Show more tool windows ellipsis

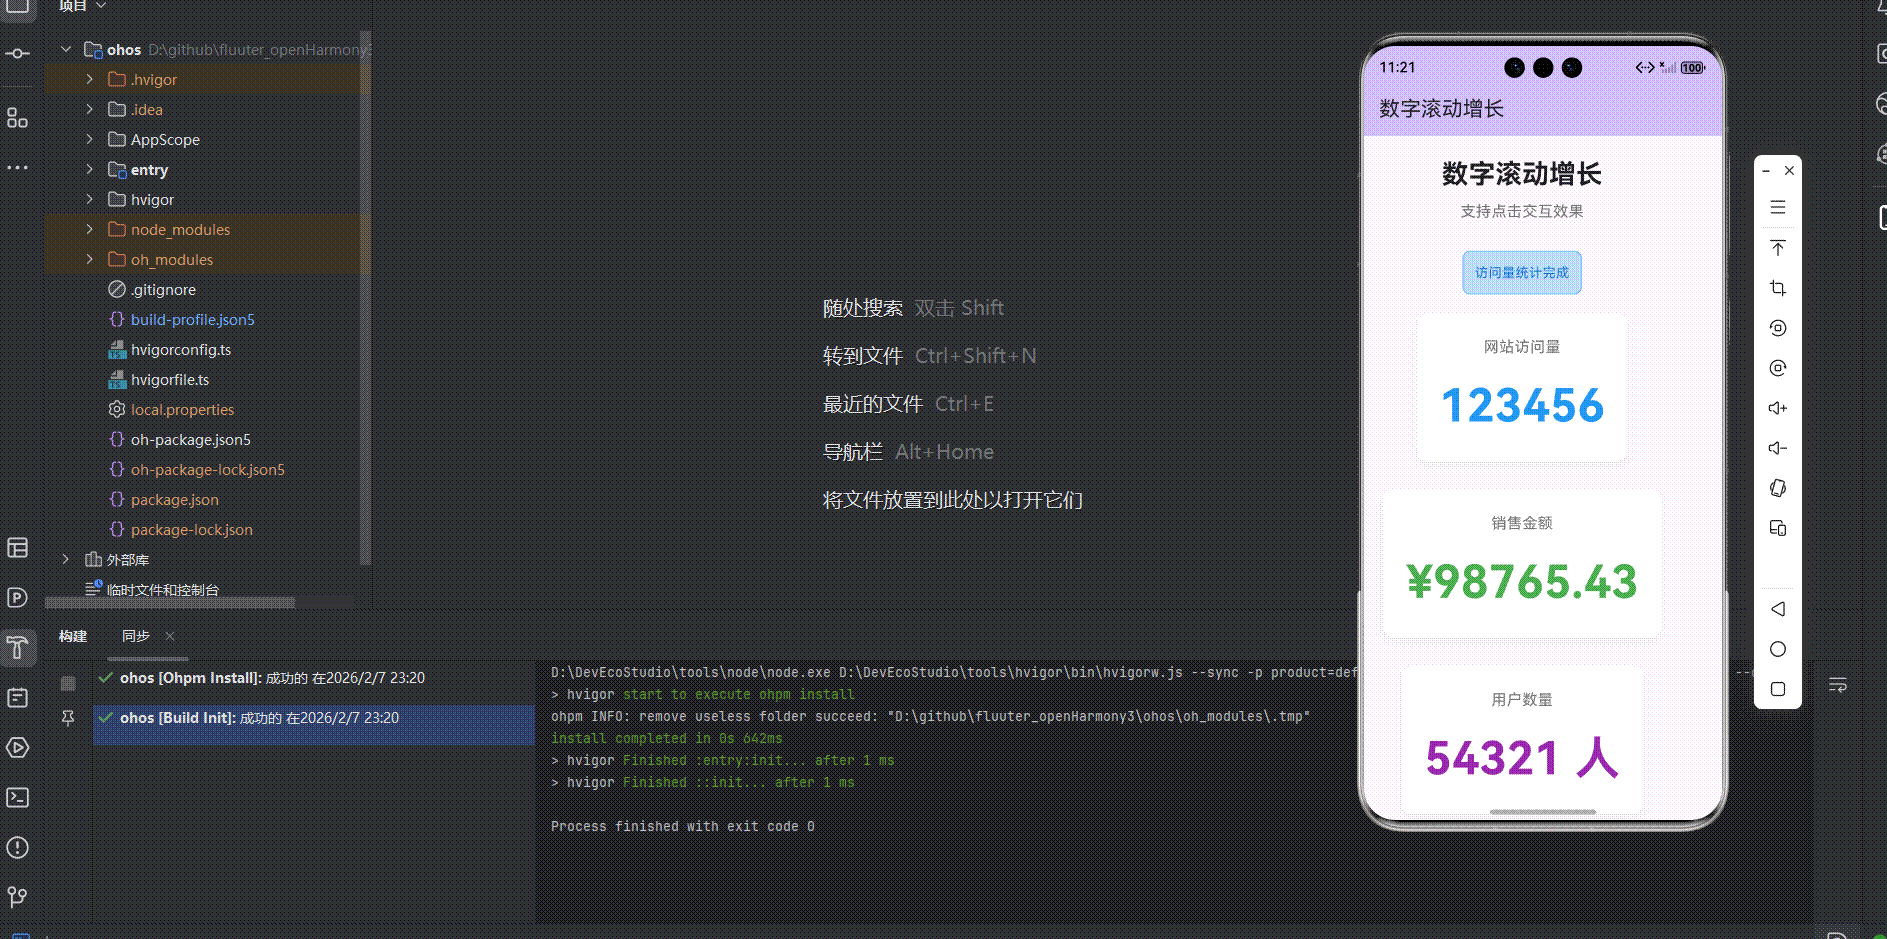[x=18, y=167]
